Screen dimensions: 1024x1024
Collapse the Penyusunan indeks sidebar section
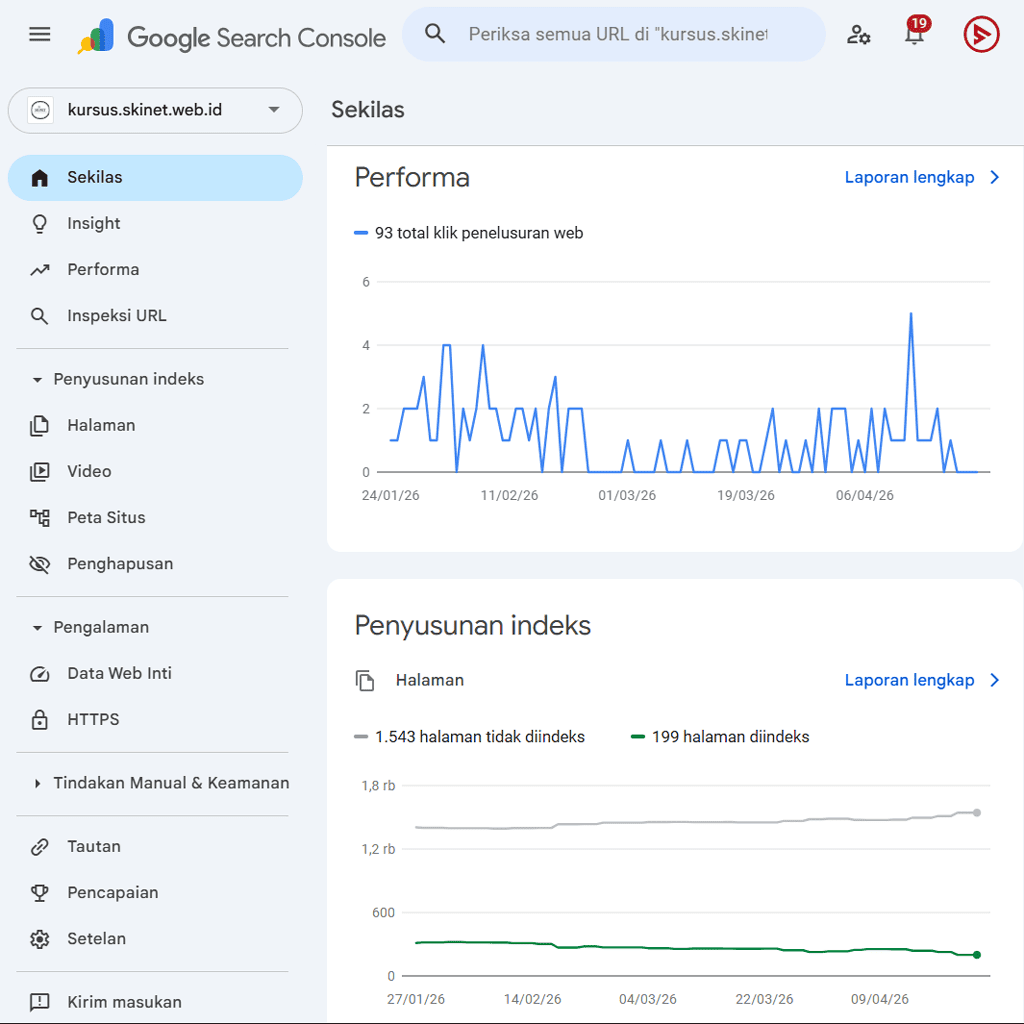tap(37, 379)
